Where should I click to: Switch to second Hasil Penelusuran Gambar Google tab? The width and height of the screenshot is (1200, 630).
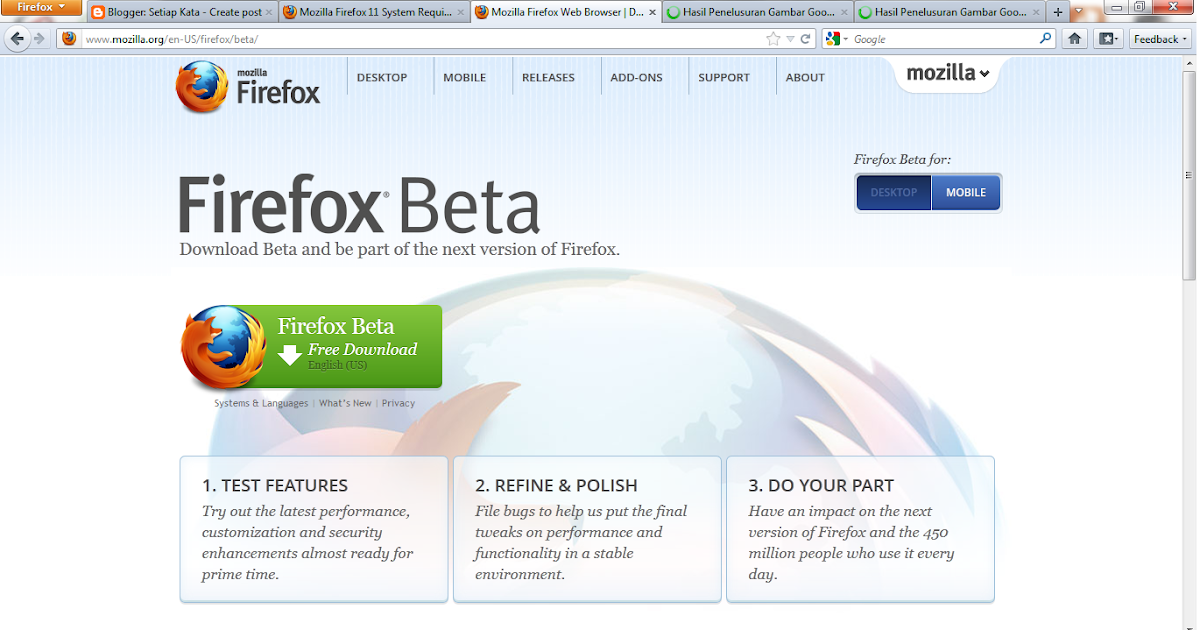click(x=947, y=12)
